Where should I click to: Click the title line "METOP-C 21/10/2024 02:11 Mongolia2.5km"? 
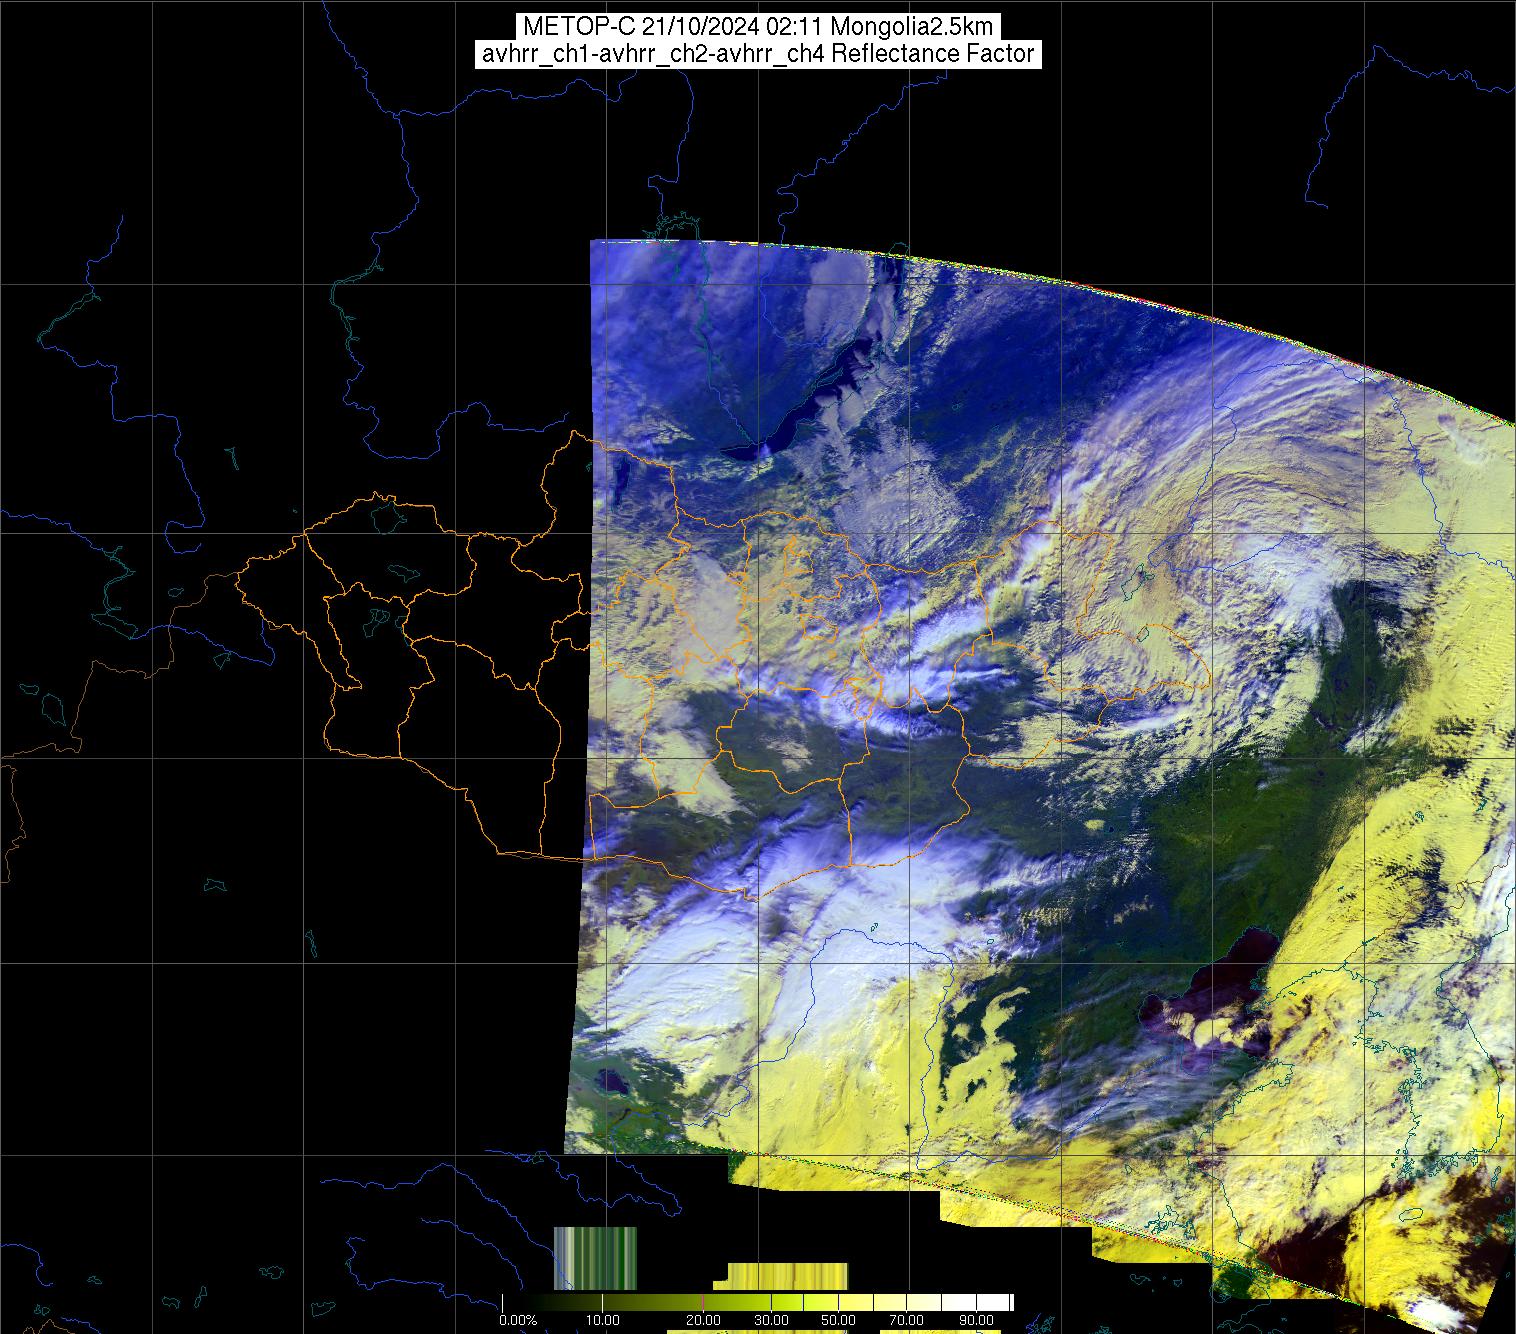(758, 26)
